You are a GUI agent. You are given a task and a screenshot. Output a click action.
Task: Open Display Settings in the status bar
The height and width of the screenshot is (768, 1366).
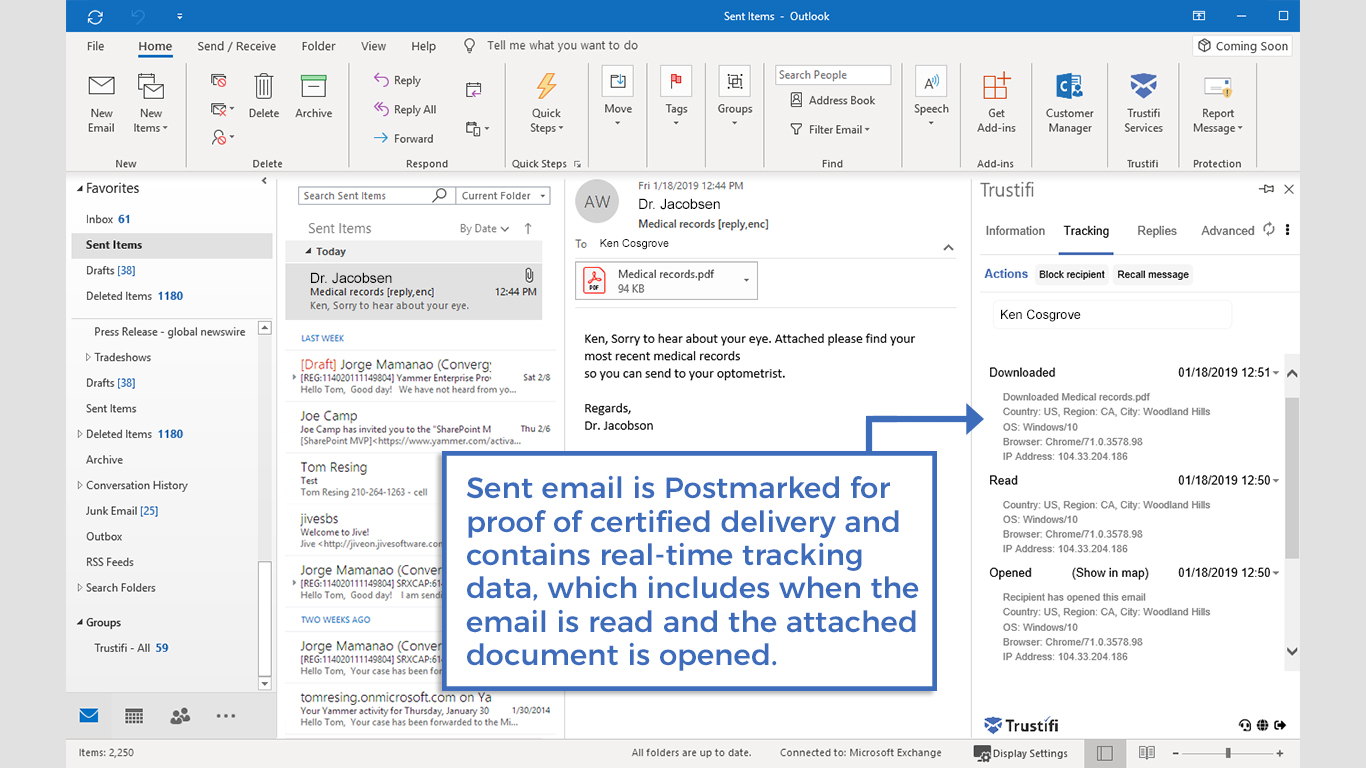(x=1021, y=753)
